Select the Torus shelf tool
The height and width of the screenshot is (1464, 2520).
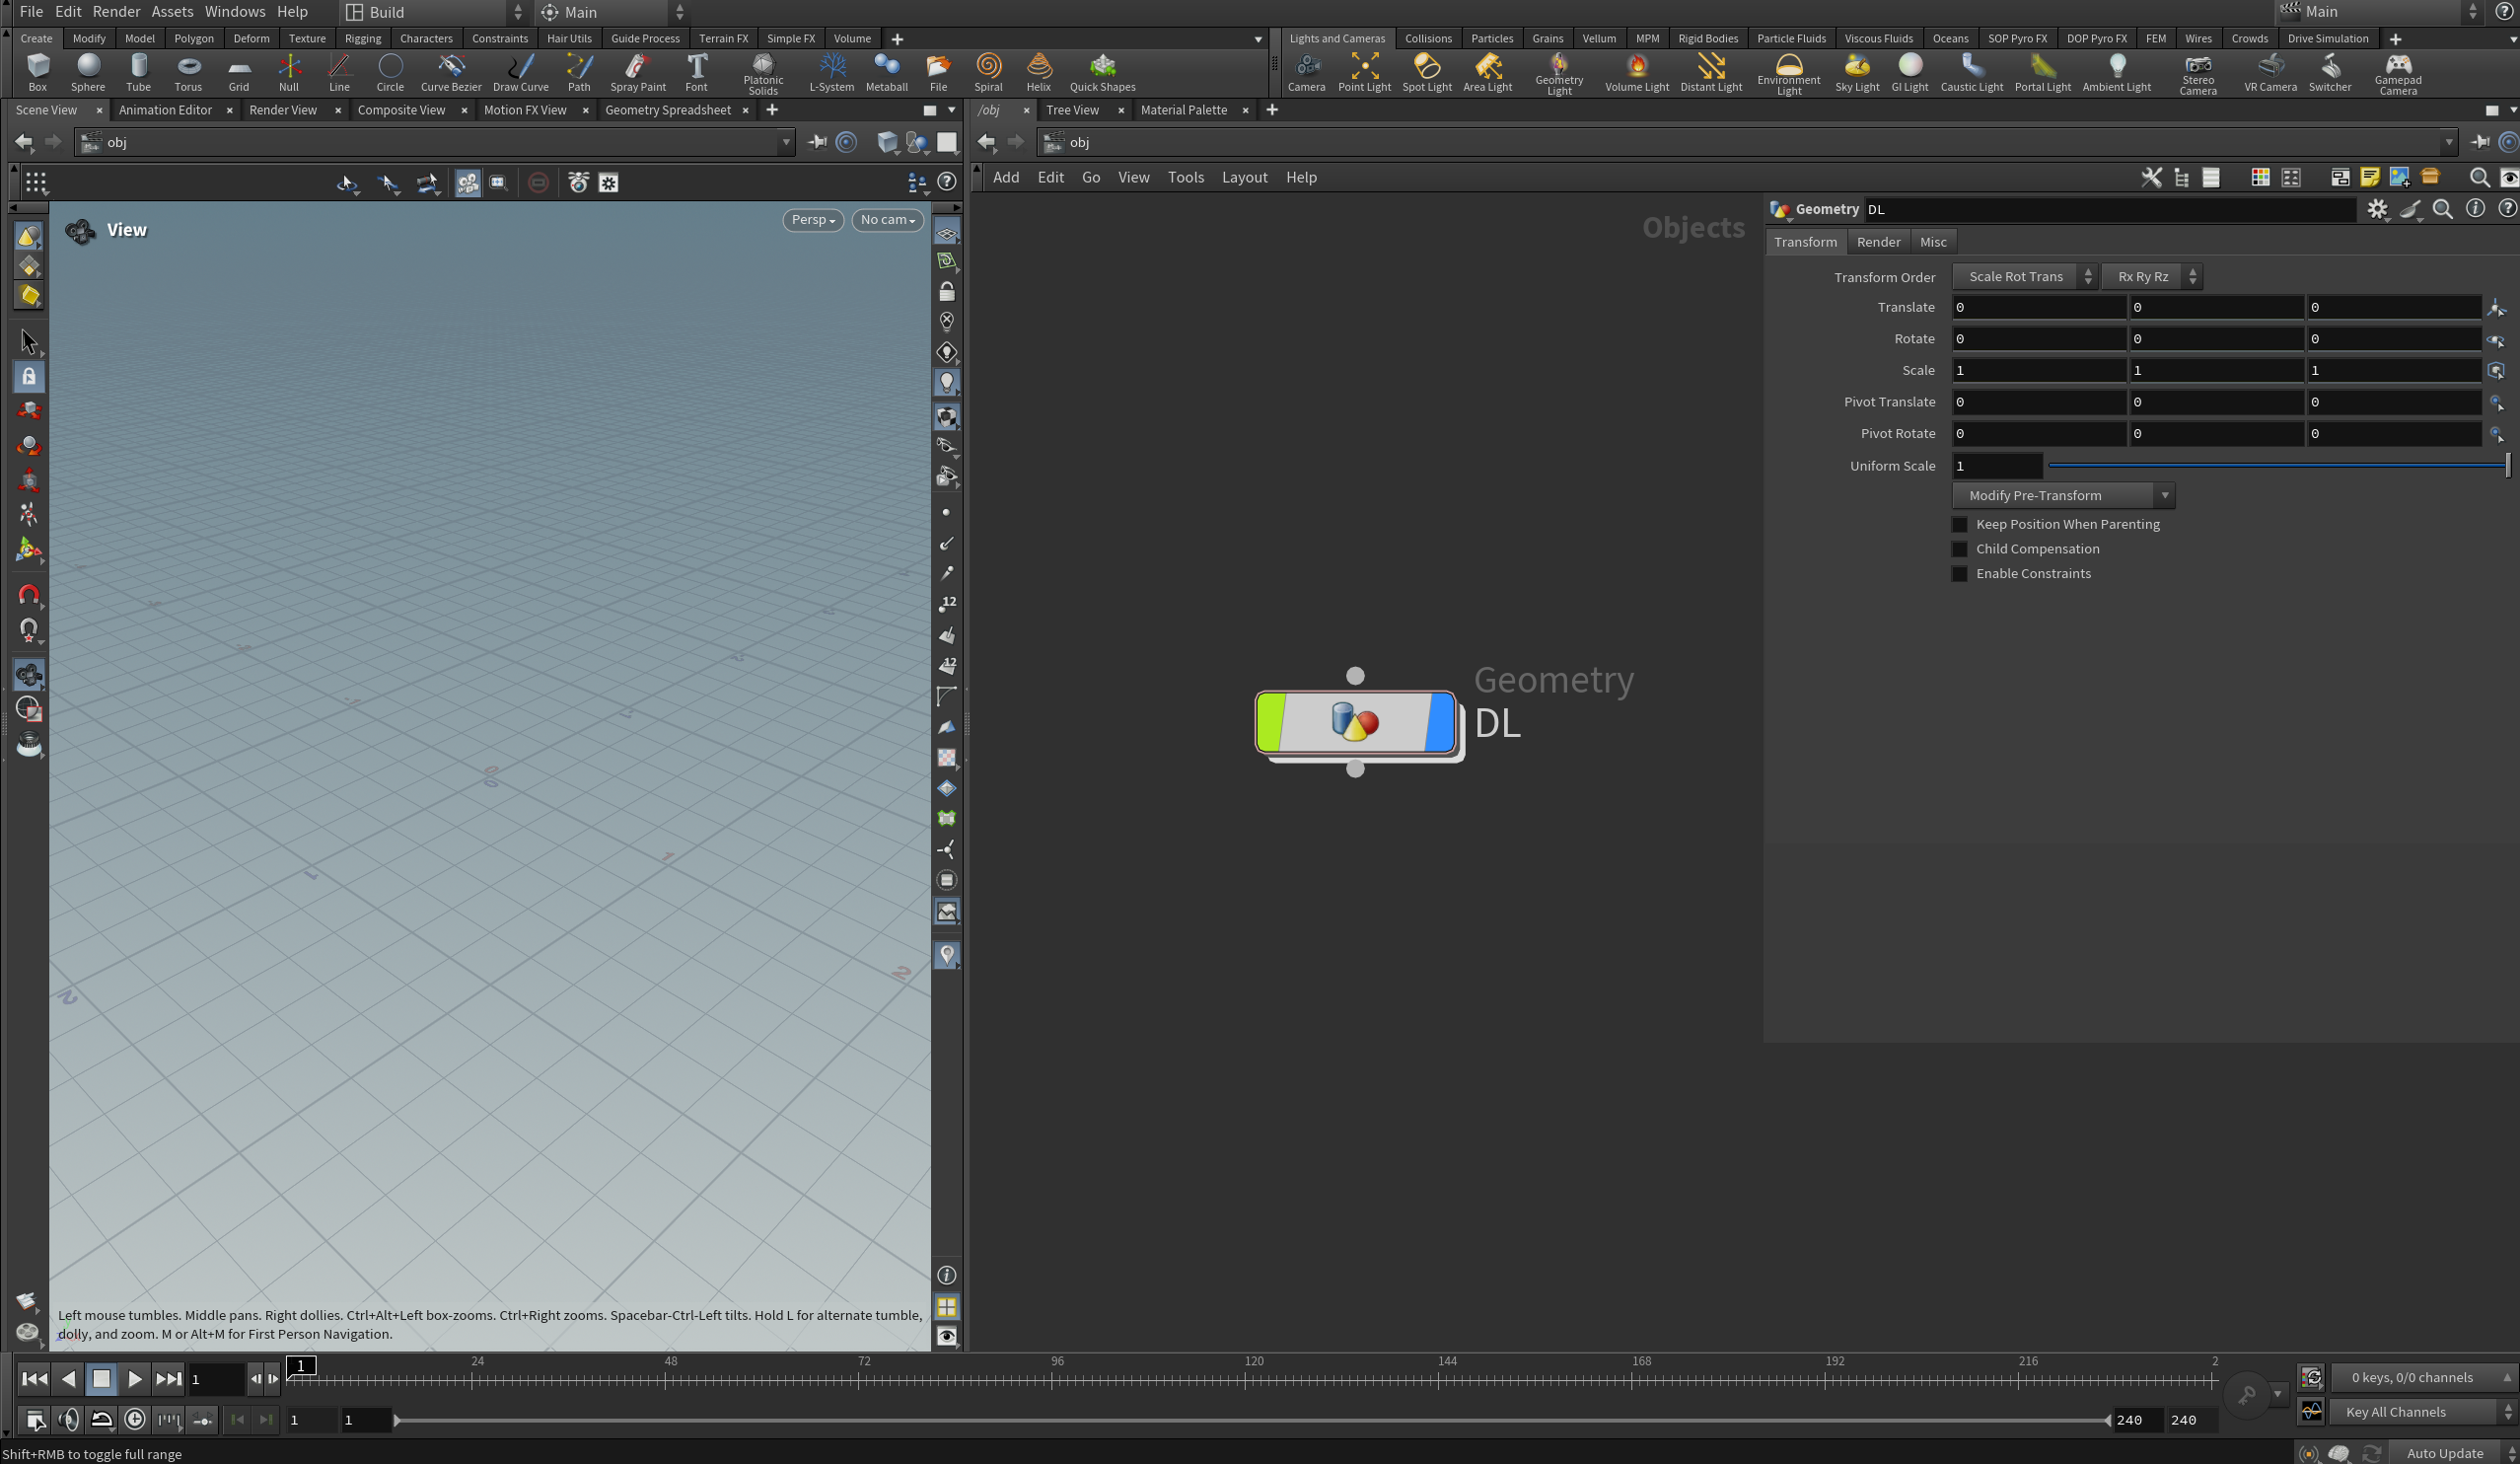pyautogui.click(x=188, y=71)
